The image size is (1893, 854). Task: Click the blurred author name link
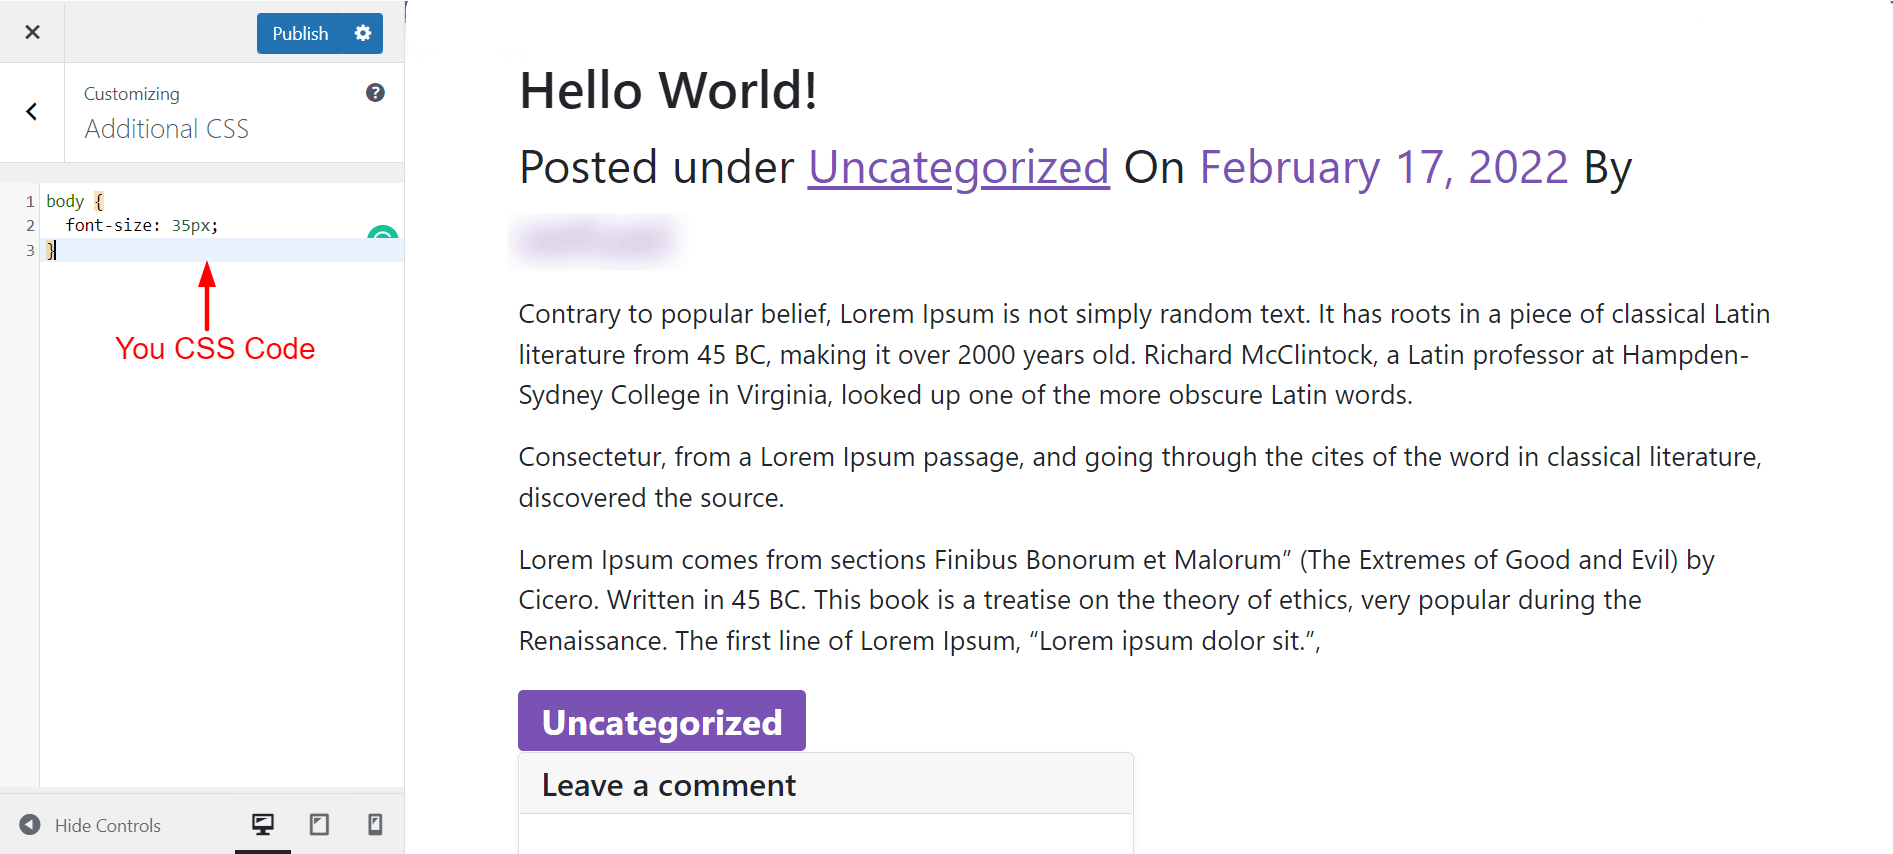coord(597,241)
